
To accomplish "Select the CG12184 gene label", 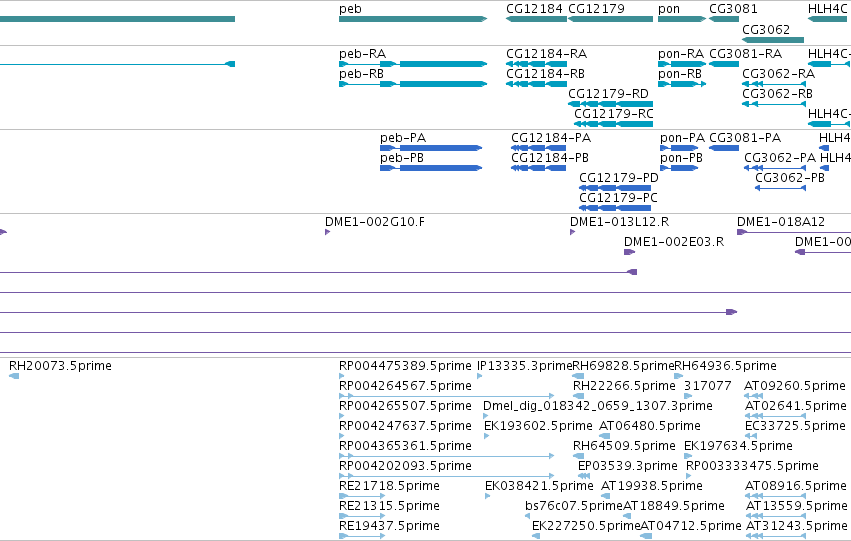I will [535, 9].
